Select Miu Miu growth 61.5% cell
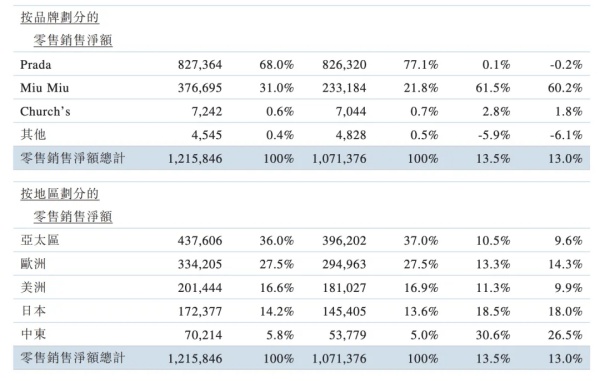This screenshot has height=381, width=600. pyautogui.click(x=493, y=88)
